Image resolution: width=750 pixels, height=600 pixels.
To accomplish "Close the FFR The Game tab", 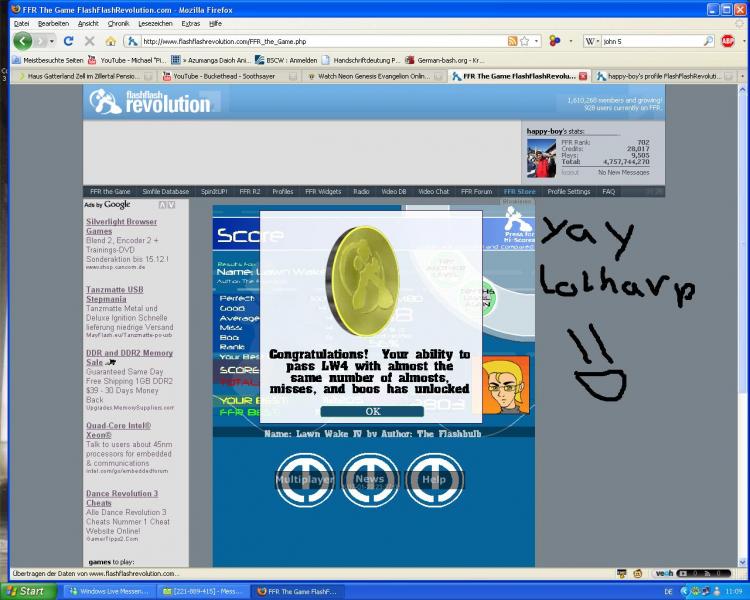I will pos(583,76).
